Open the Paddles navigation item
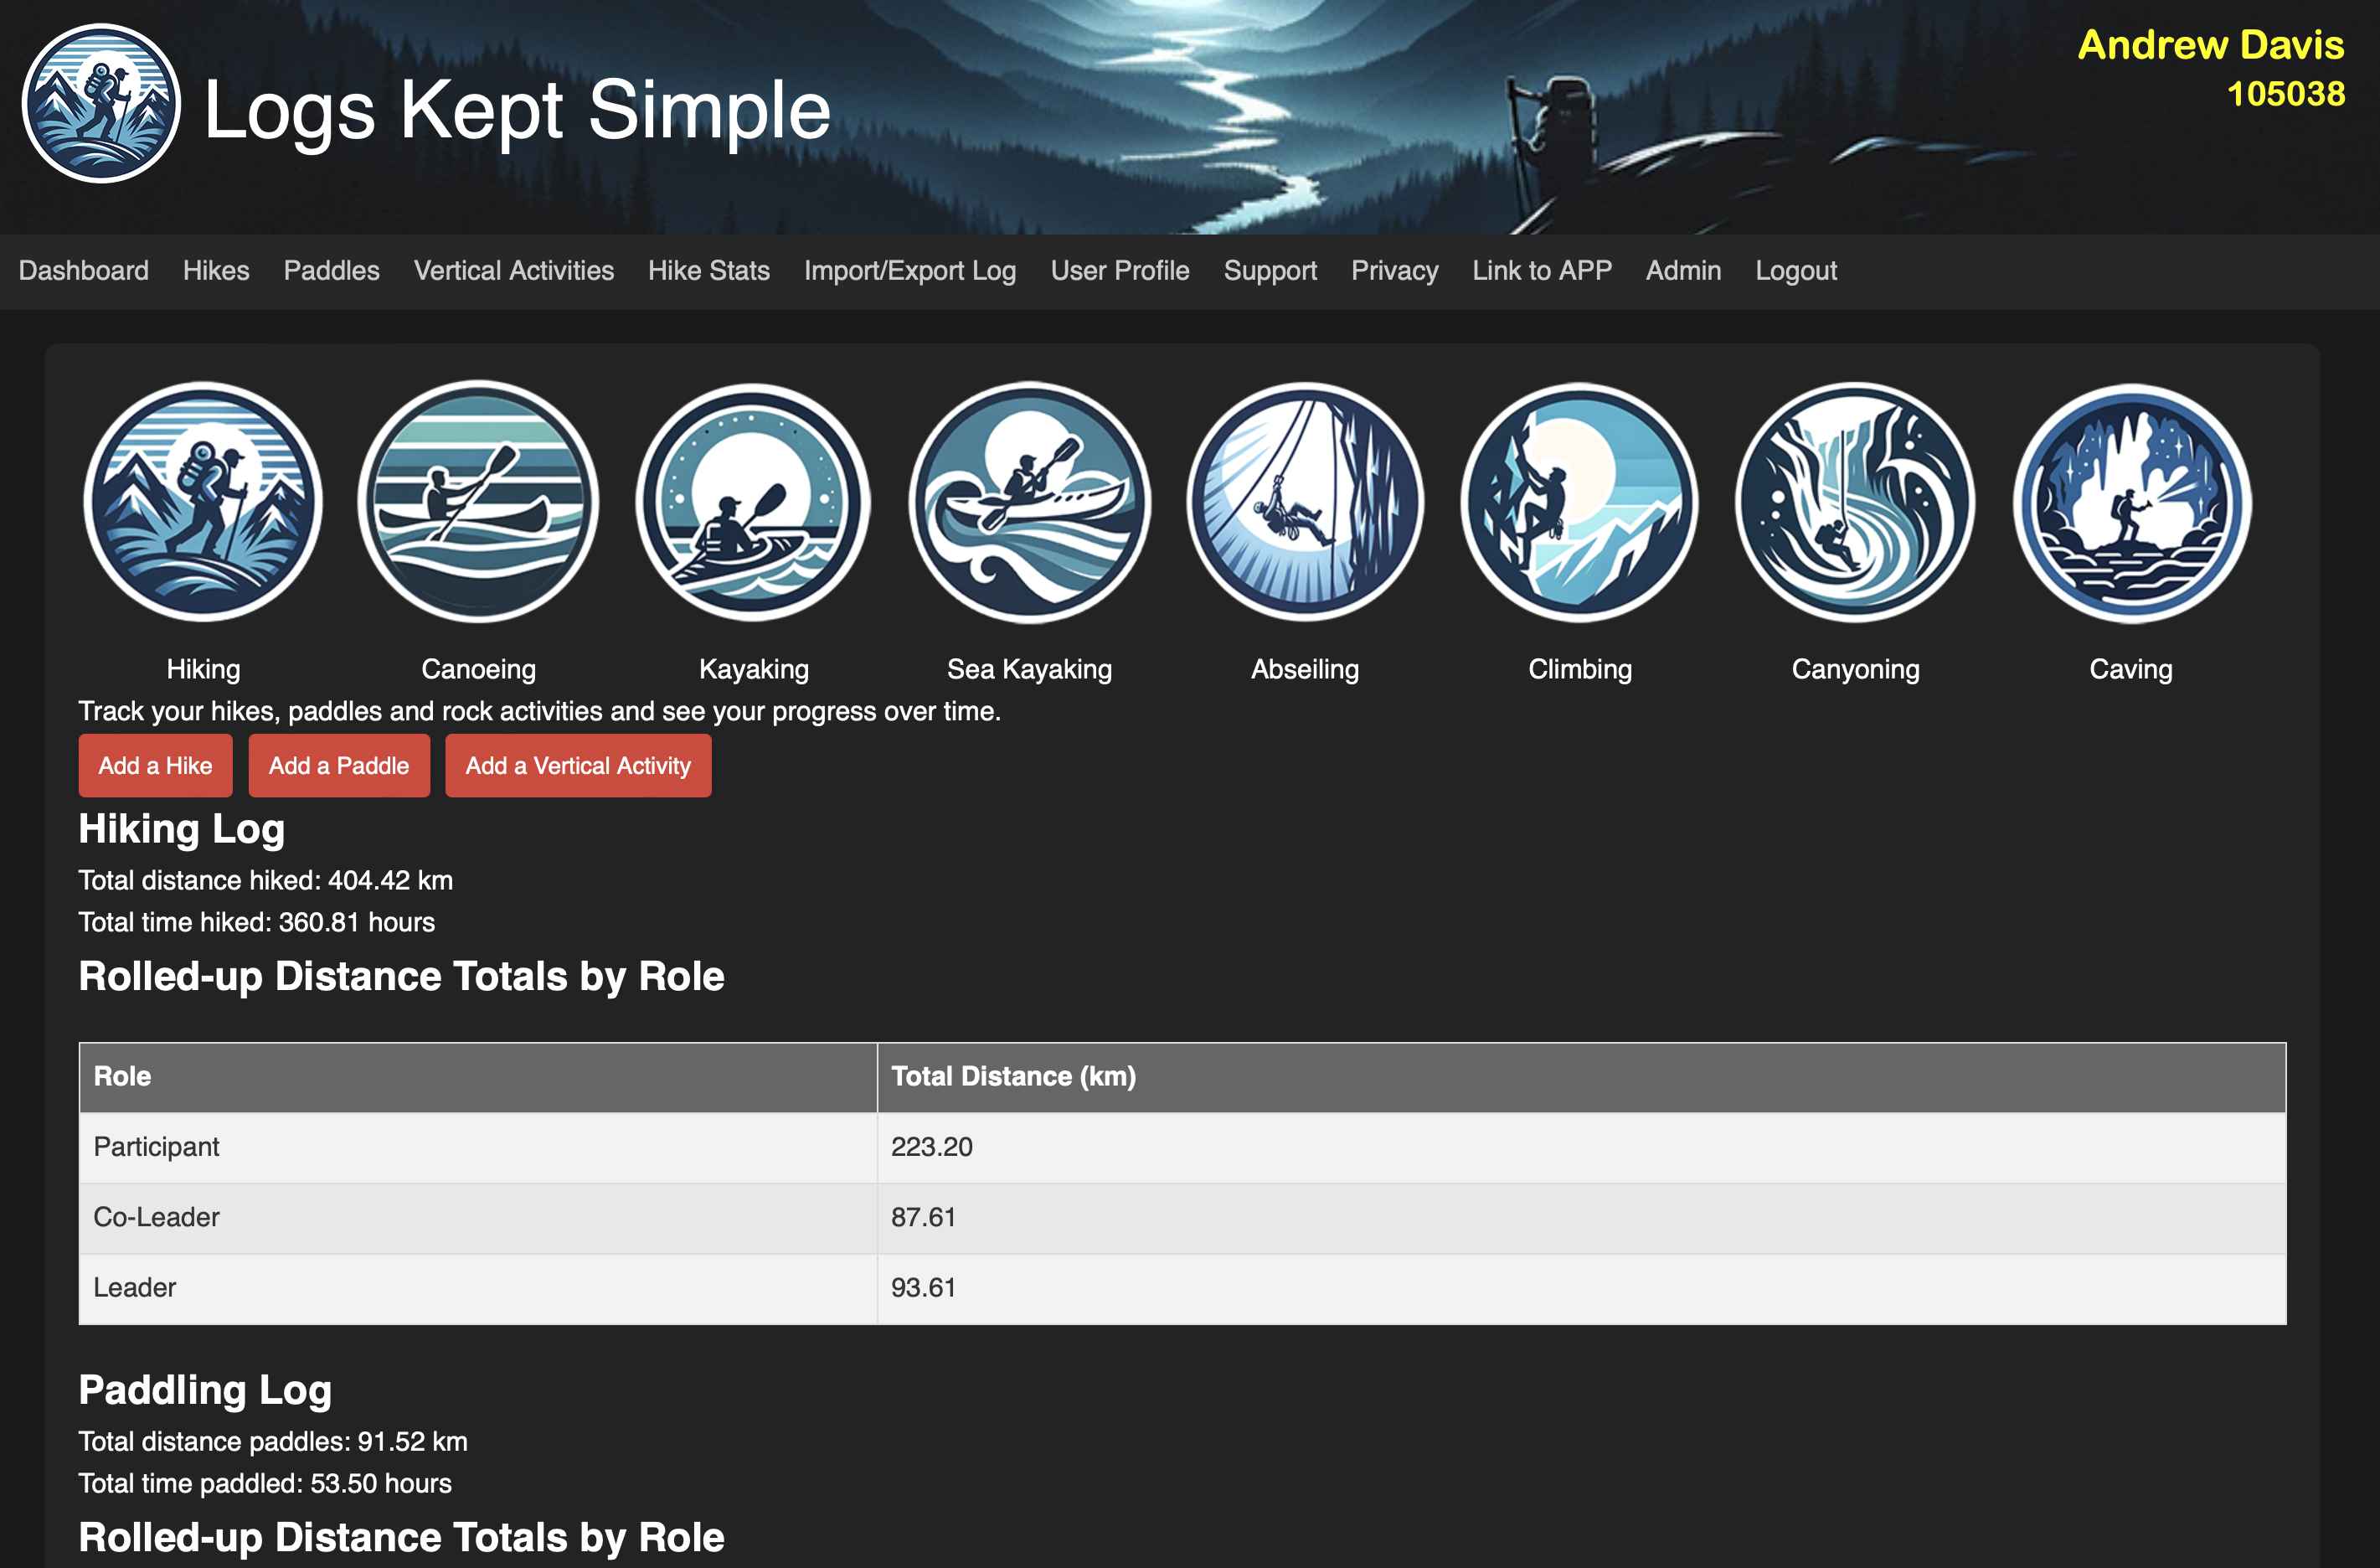The height and width of the screenshot is (1568, 2380). pyautogui.click(x=331, y=271)
